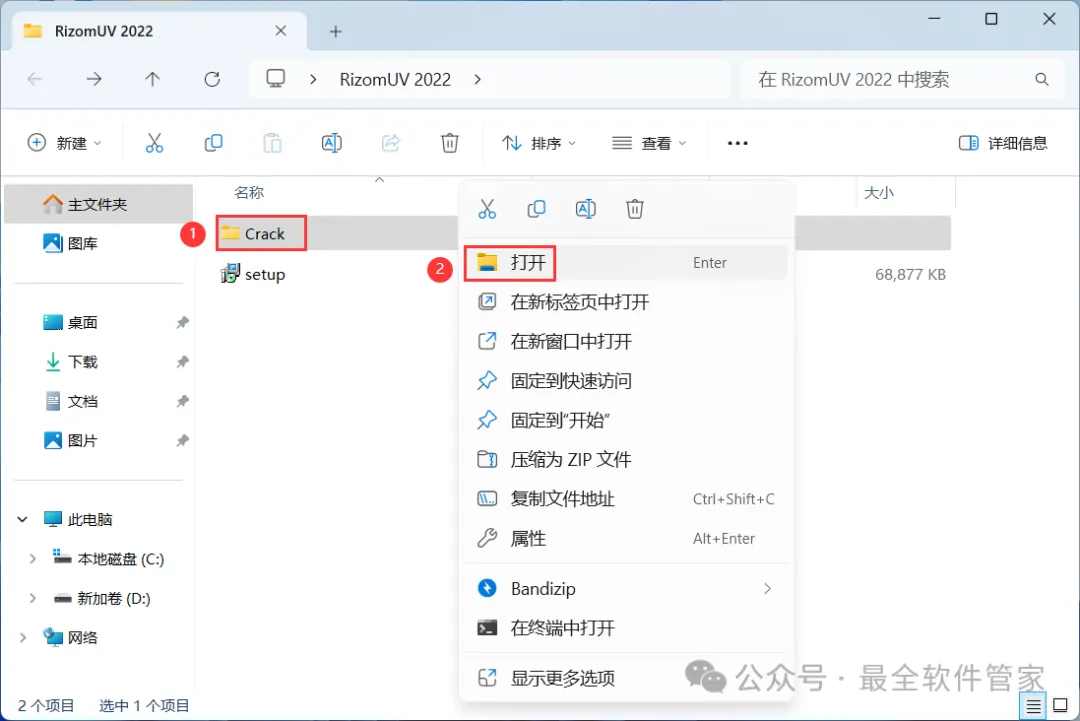Choose 打开 in the context menu
The height and width of the screenshot is (721, 1080).
[625, 262]
